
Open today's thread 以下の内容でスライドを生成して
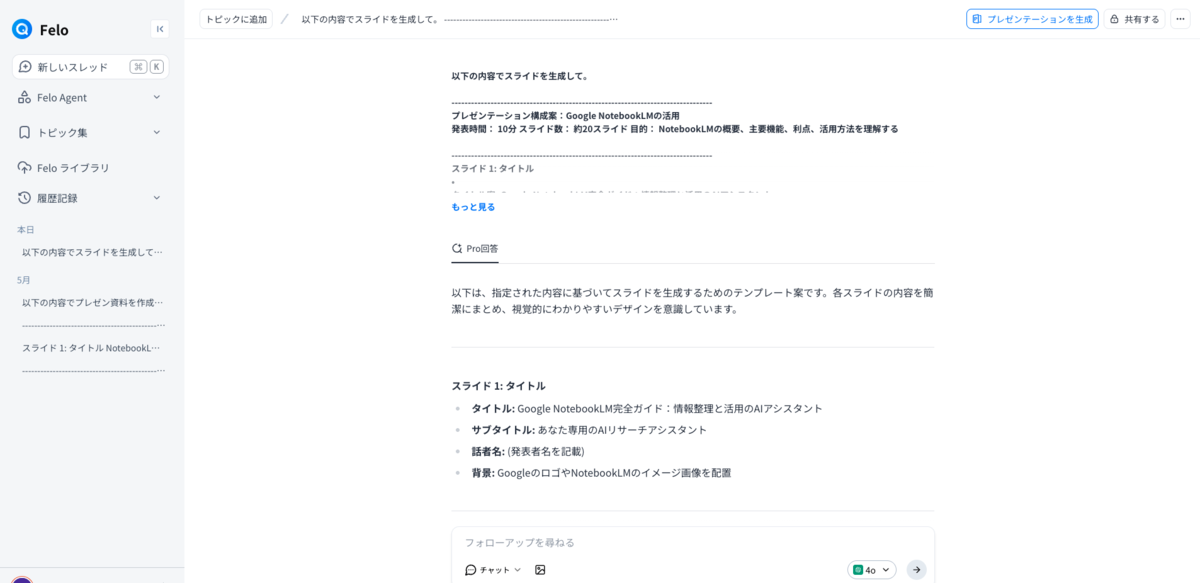pyautogui.click(x=92, y=252)
